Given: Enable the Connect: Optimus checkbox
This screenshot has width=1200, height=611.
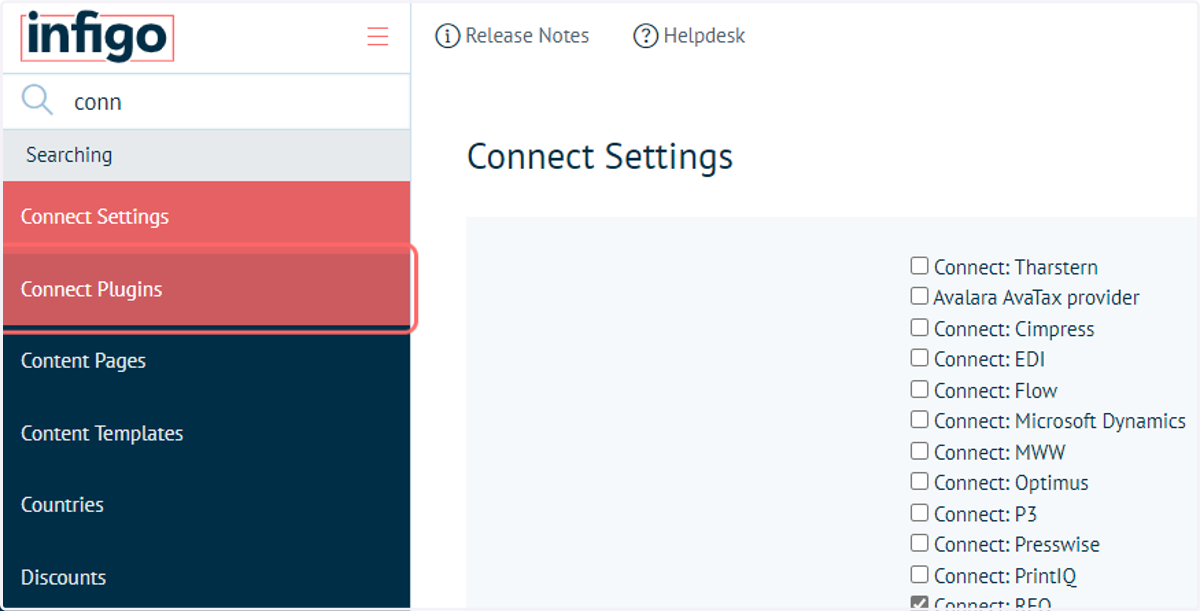Looking at the screenshot, I should 919,482.
